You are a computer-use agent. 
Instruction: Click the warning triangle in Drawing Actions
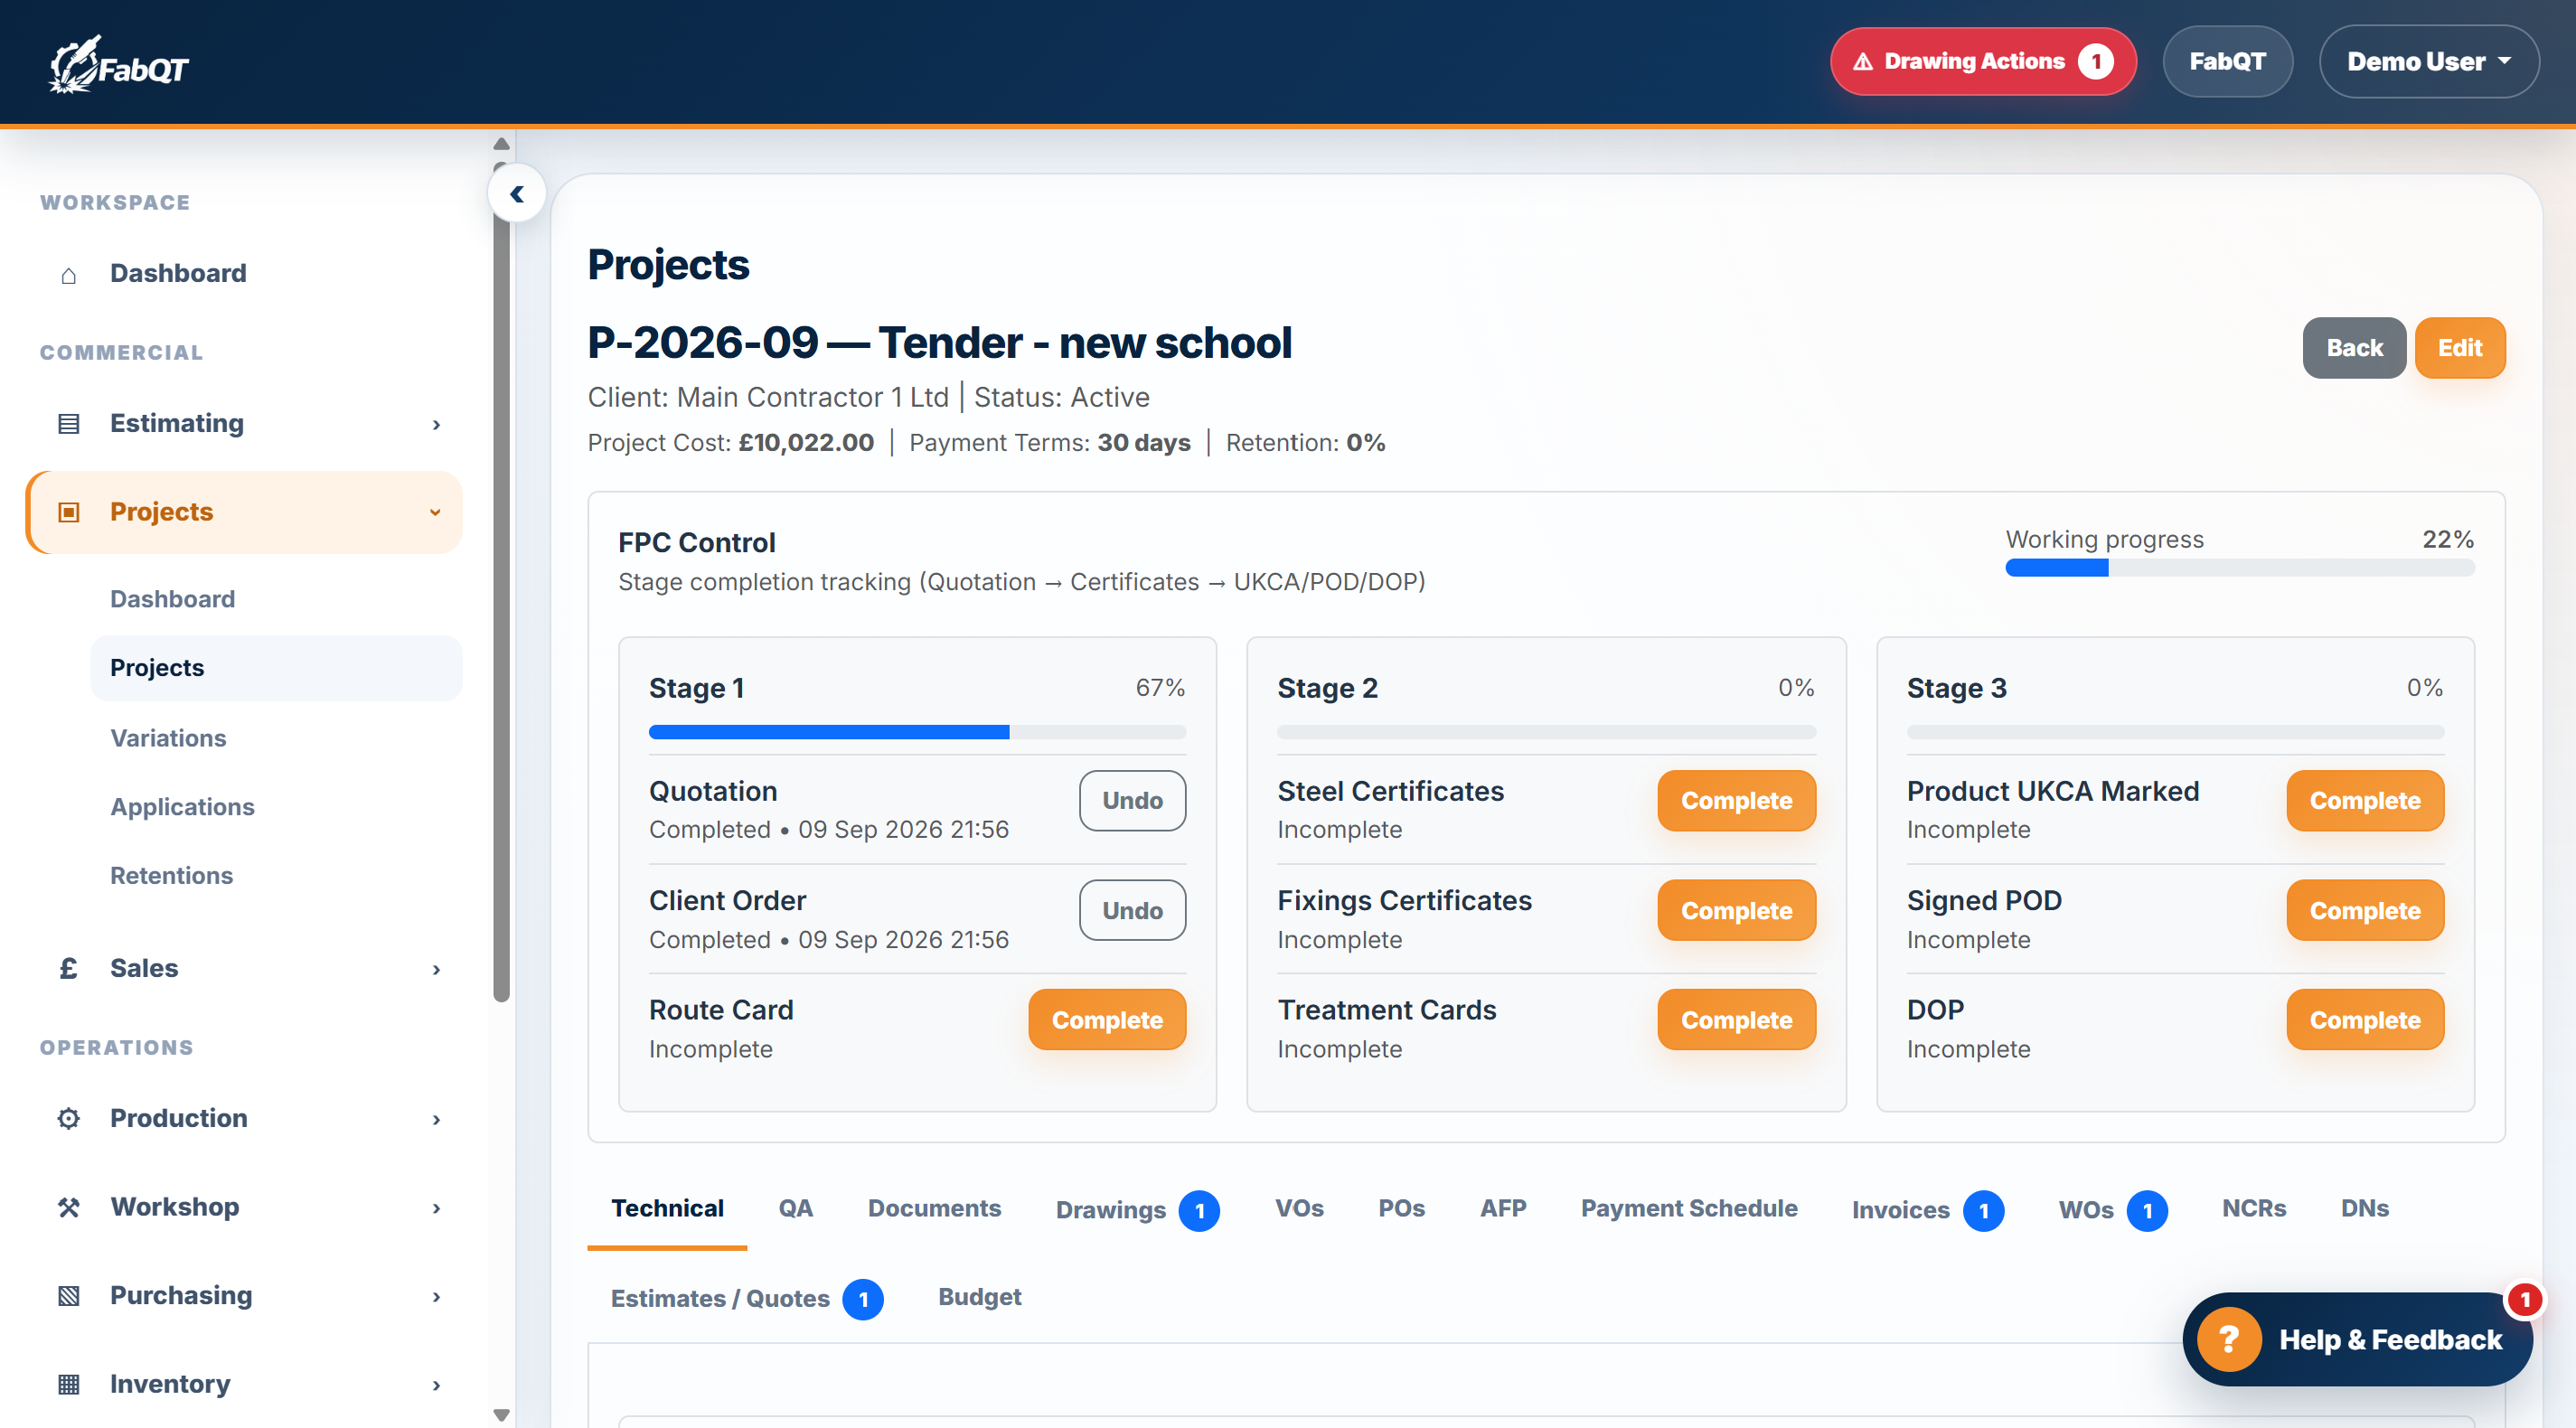pyautogui.click(x=1862, y=62)
